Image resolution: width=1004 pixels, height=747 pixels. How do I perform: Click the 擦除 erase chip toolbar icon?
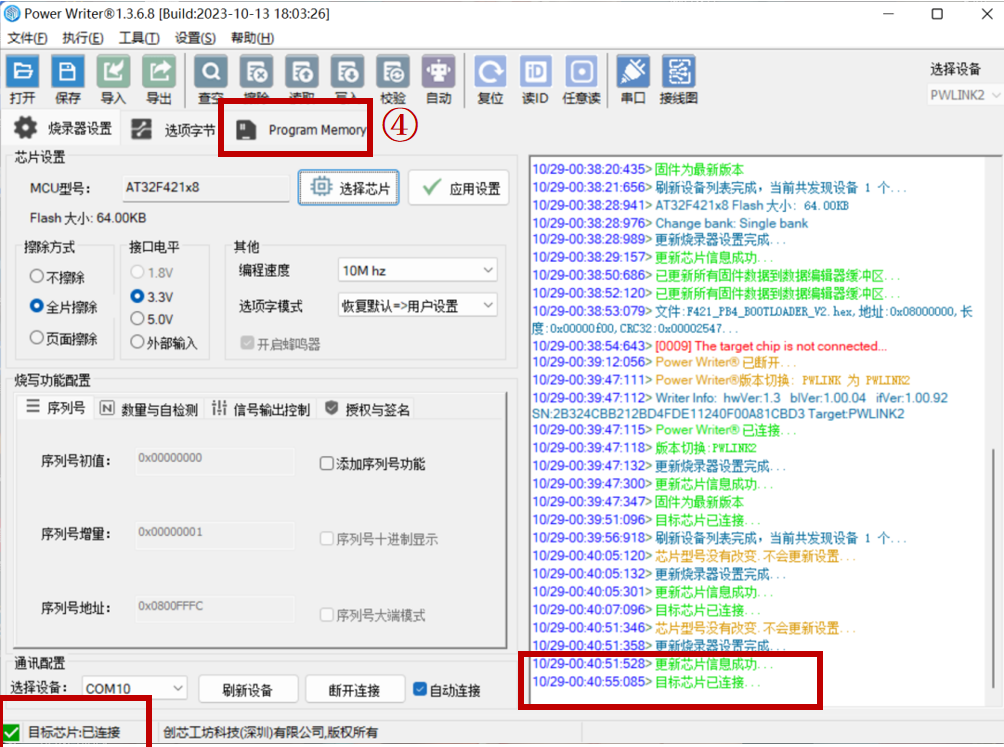[256, 71]
